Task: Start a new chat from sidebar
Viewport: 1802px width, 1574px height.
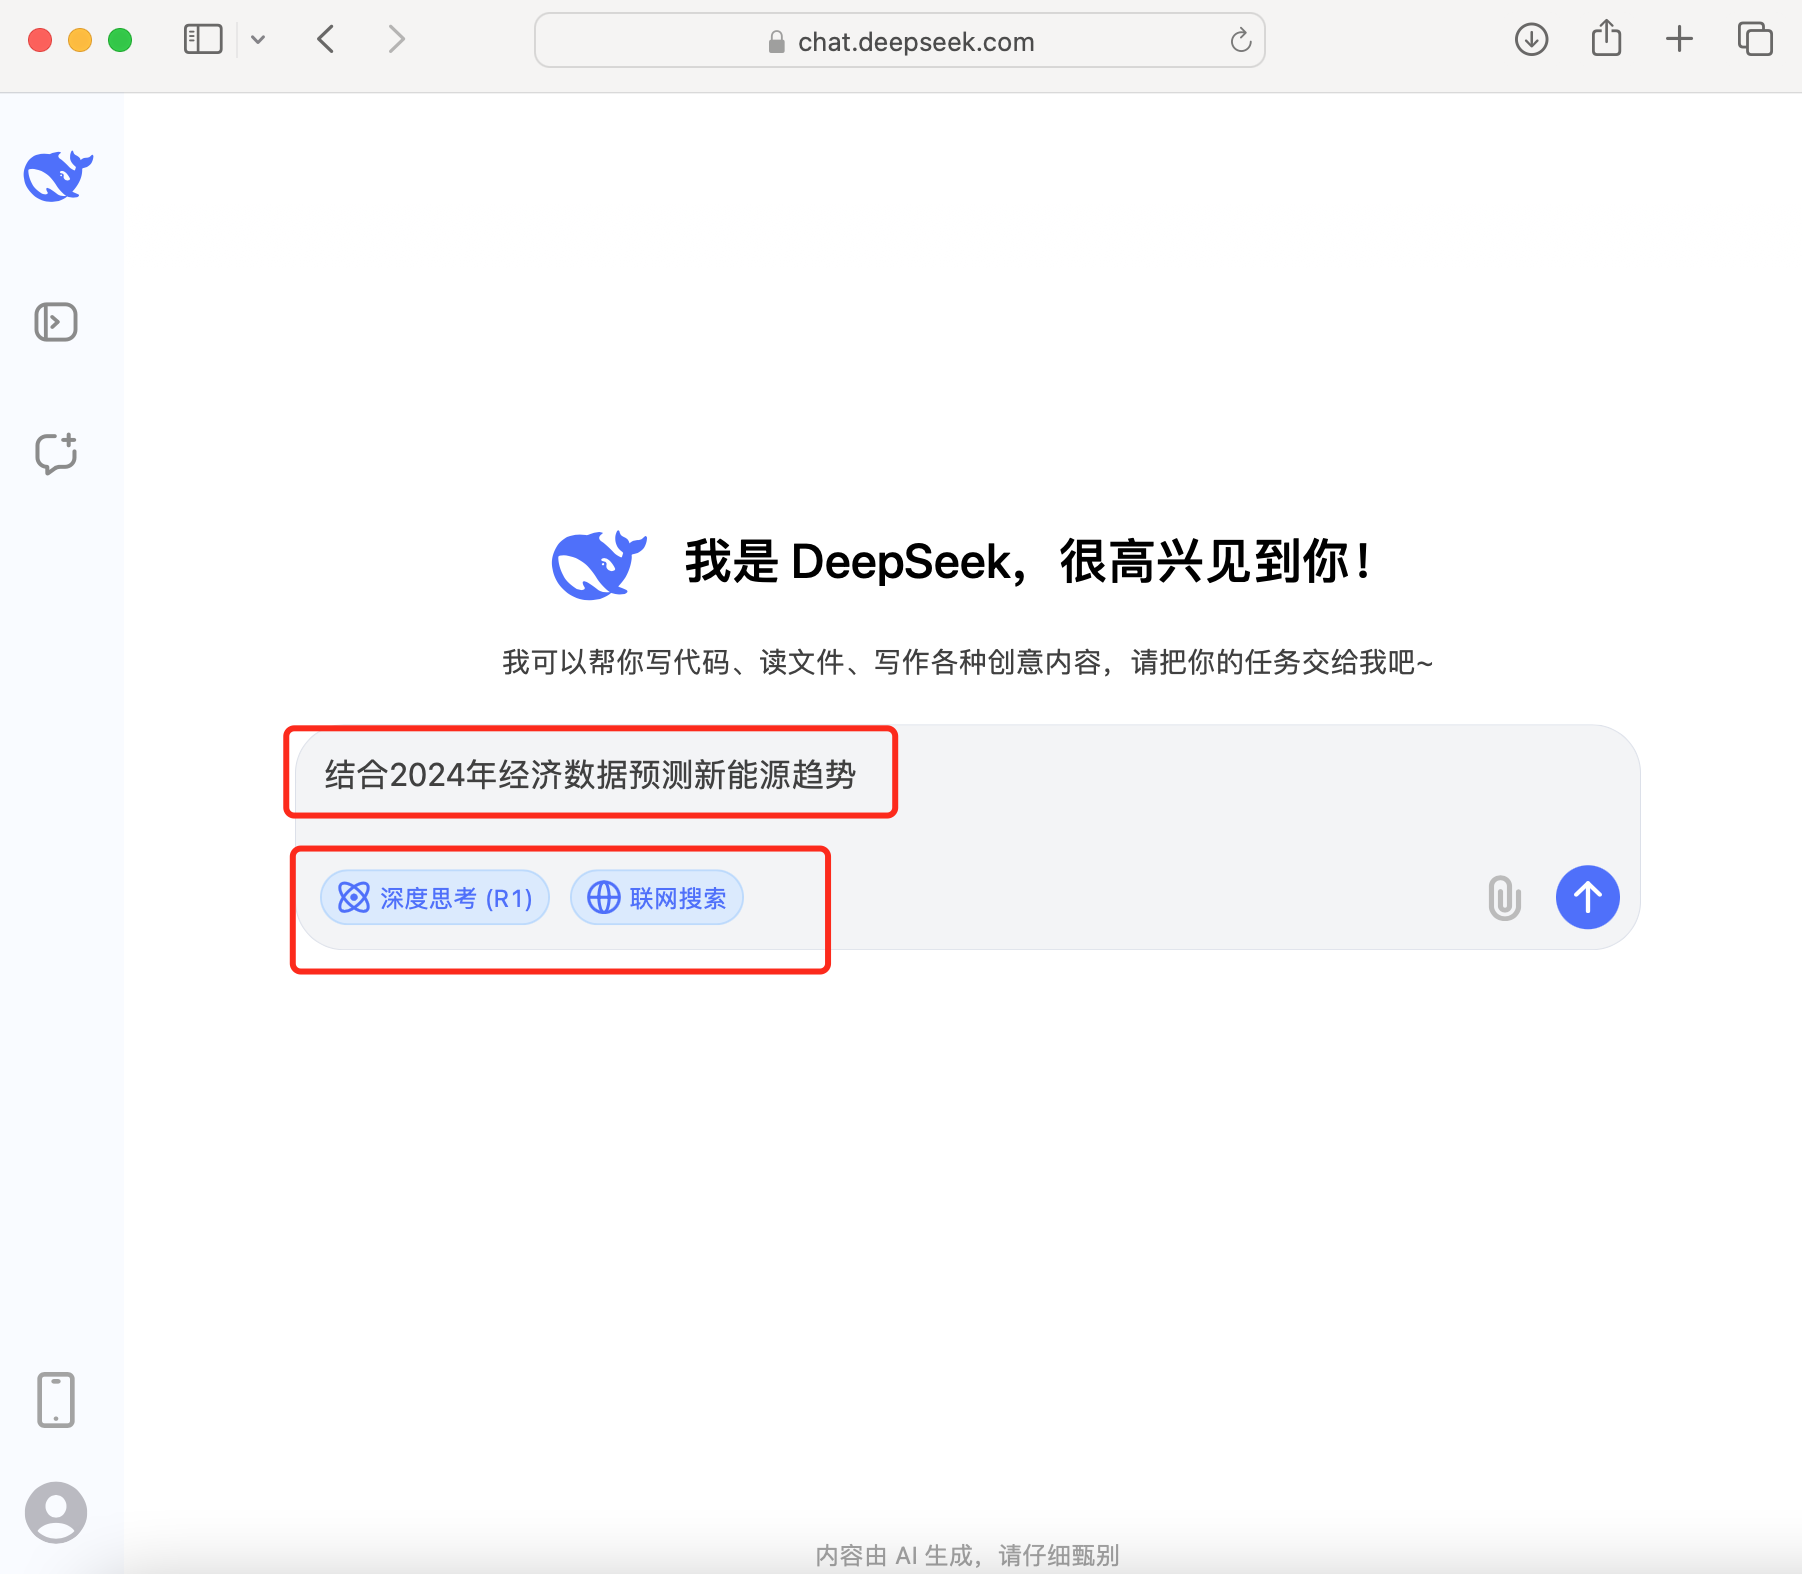Action: pyautogui.click(x=56, y=453)
